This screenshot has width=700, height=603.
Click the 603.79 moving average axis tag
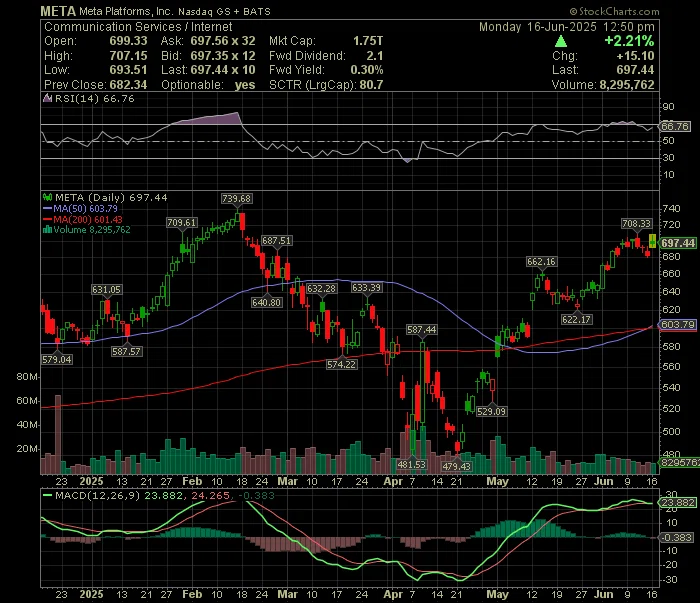click(678, 324)
